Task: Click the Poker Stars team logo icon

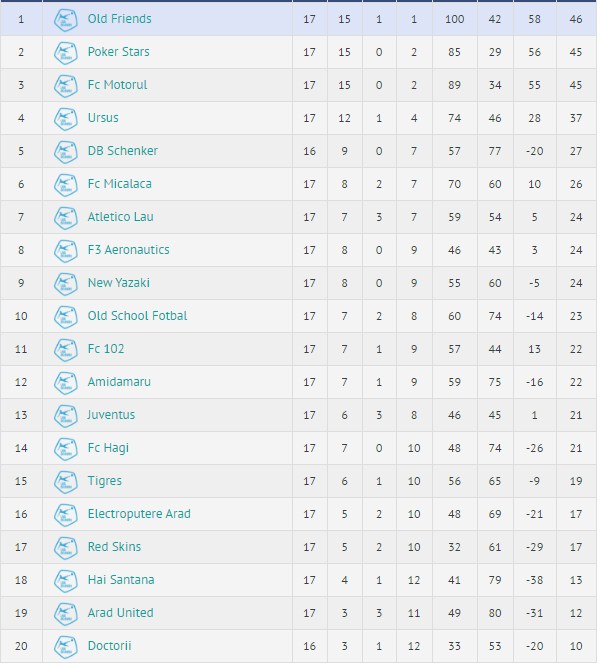Action: pyautogui.click(x=66, y=52)
